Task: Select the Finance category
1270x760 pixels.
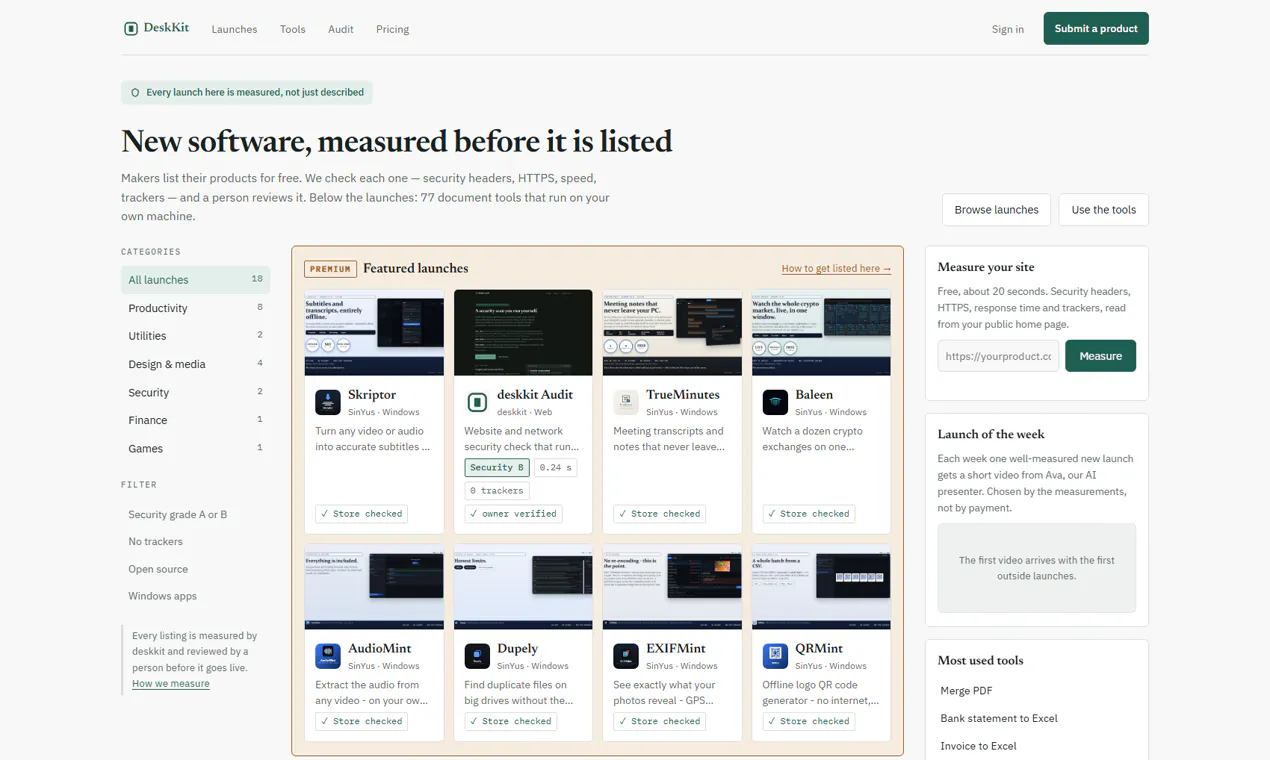Action: click(195, 420)
